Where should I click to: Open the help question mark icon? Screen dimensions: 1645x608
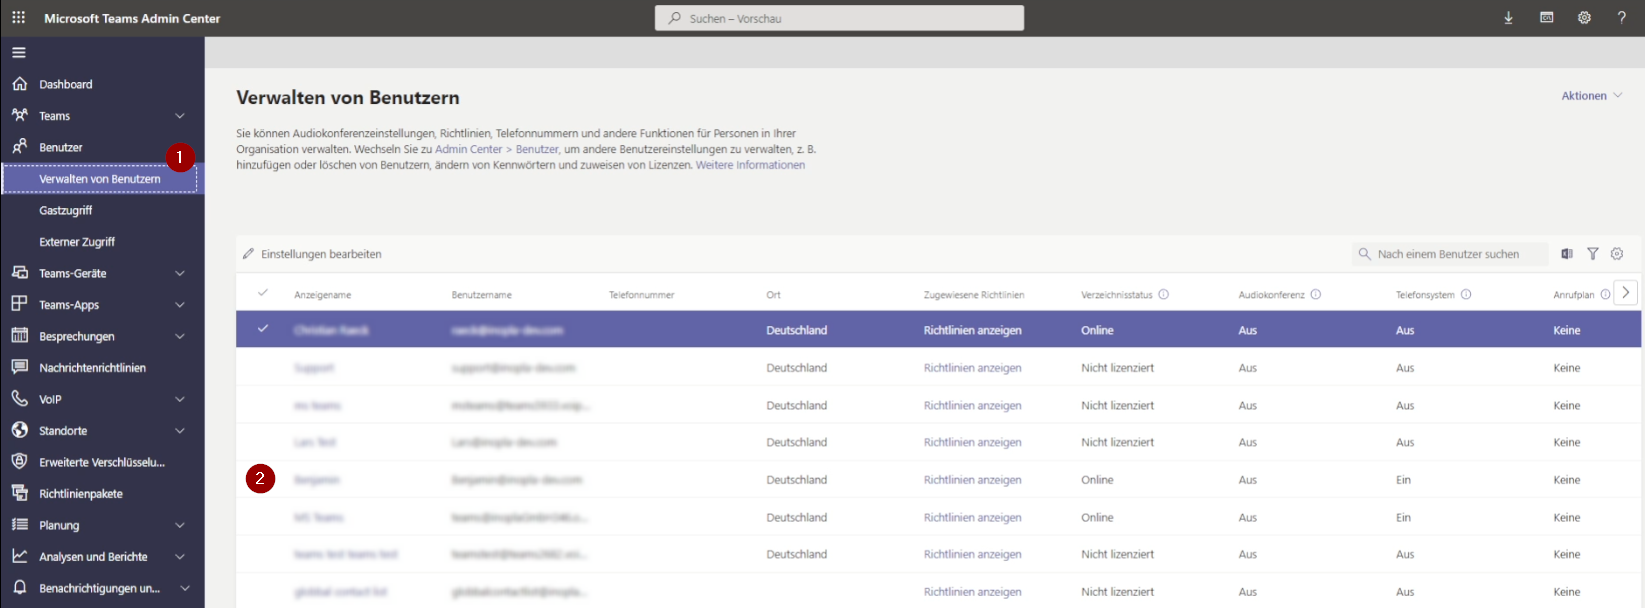1622,18
